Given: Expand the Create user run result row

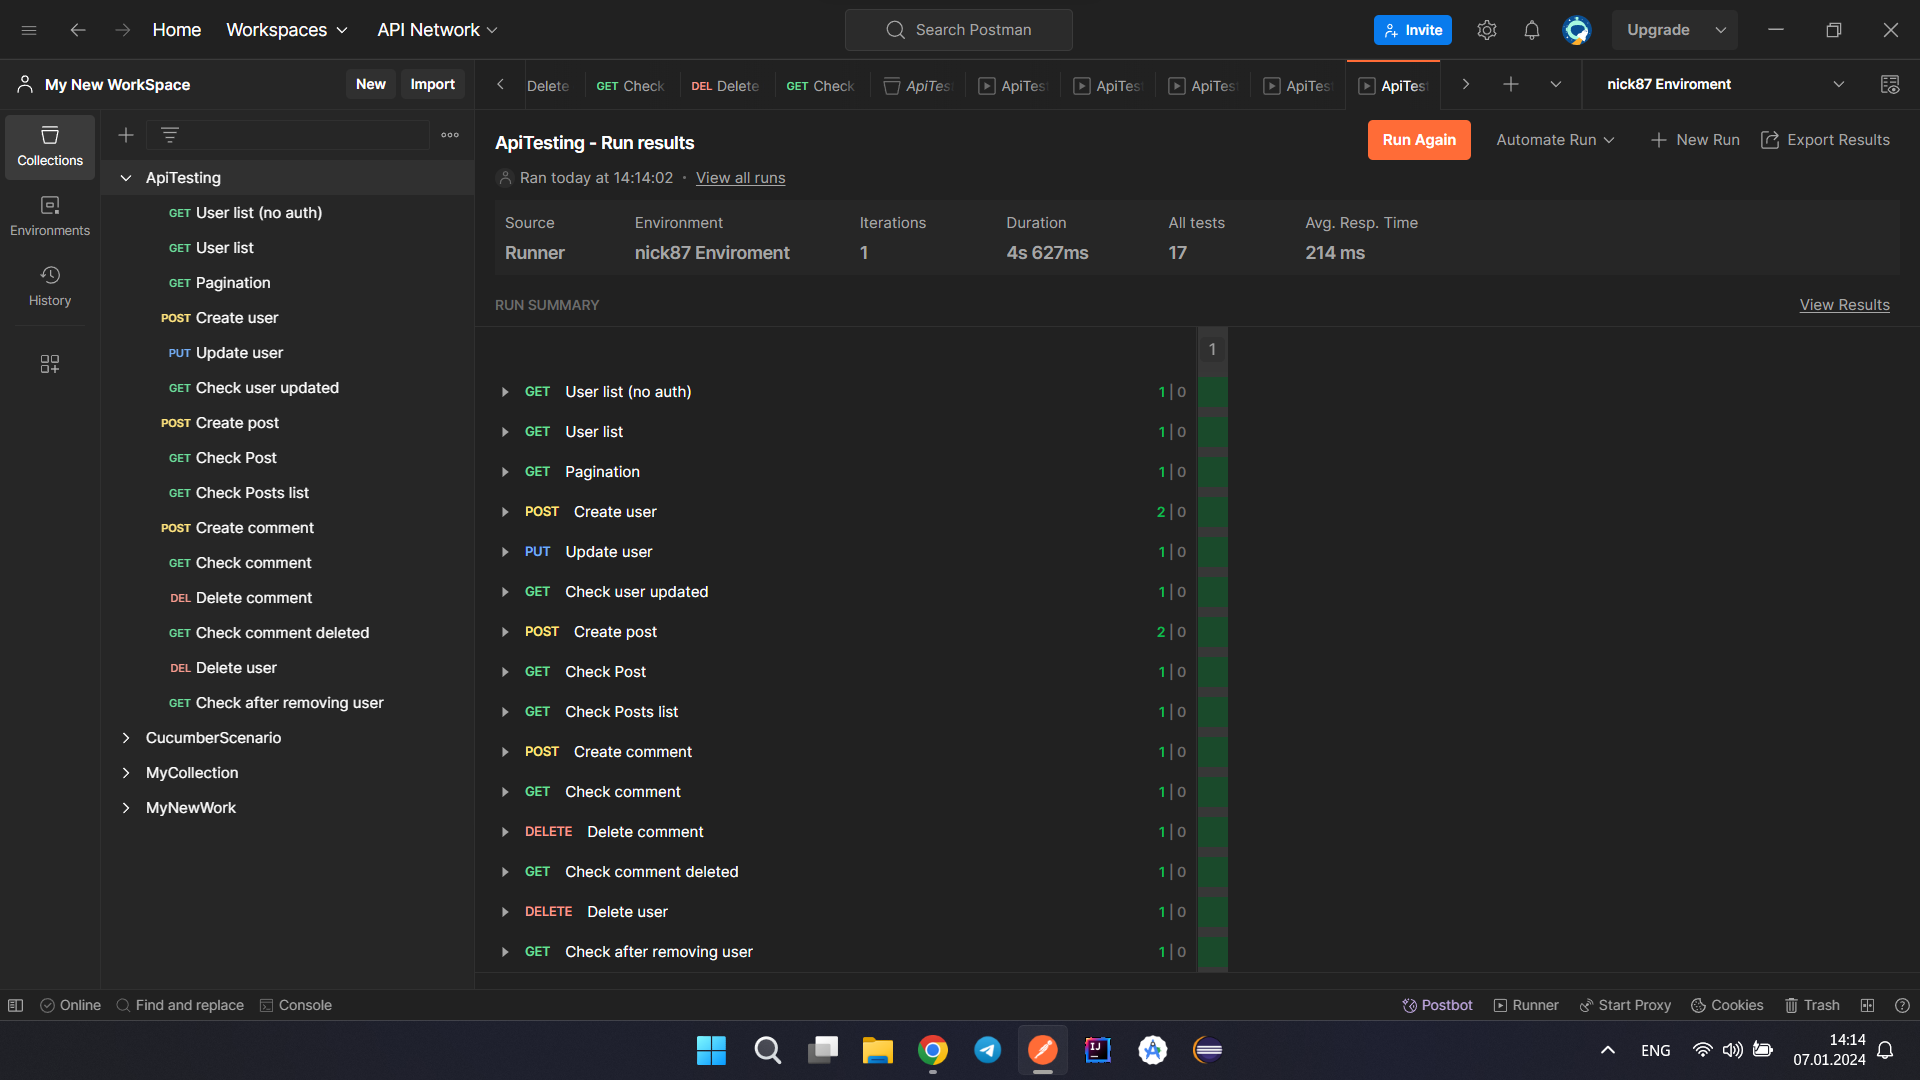Looking at the screenshot, I should [505, 512].
